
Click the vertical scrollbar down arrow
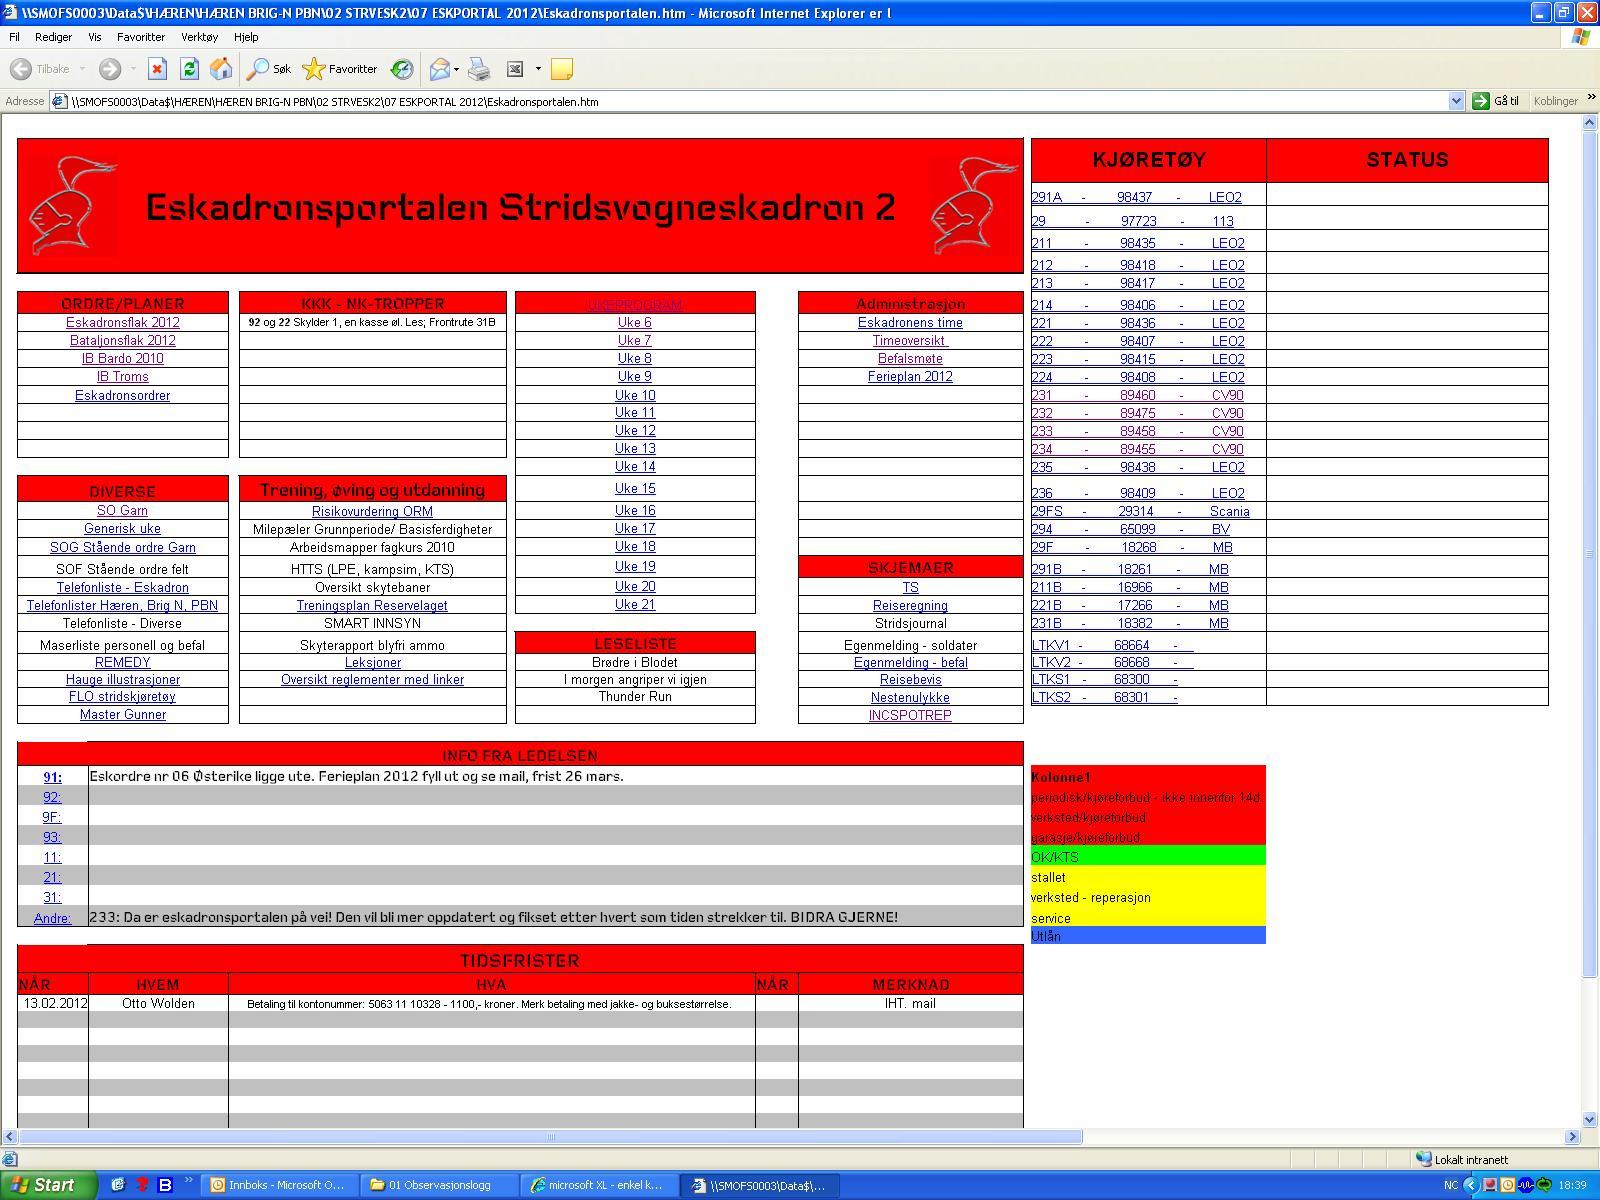pos(1590,1120)
